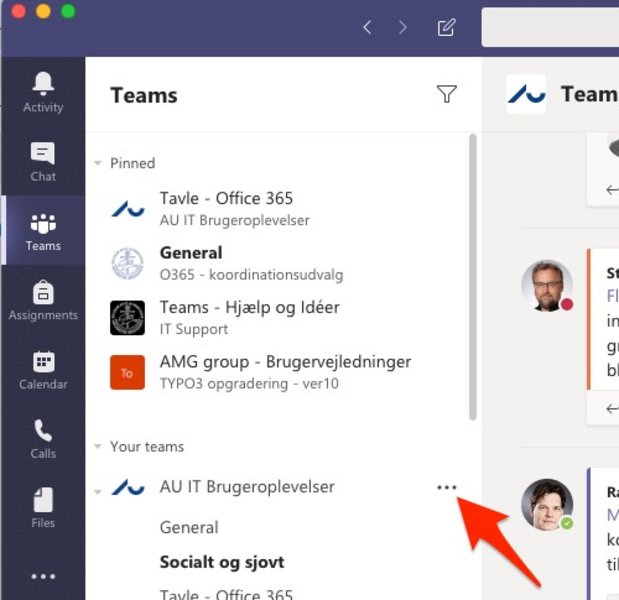Viewport: 619px width, 600px height.
Task: View profile of bearded man with glasses
Action: coord(547,286)
